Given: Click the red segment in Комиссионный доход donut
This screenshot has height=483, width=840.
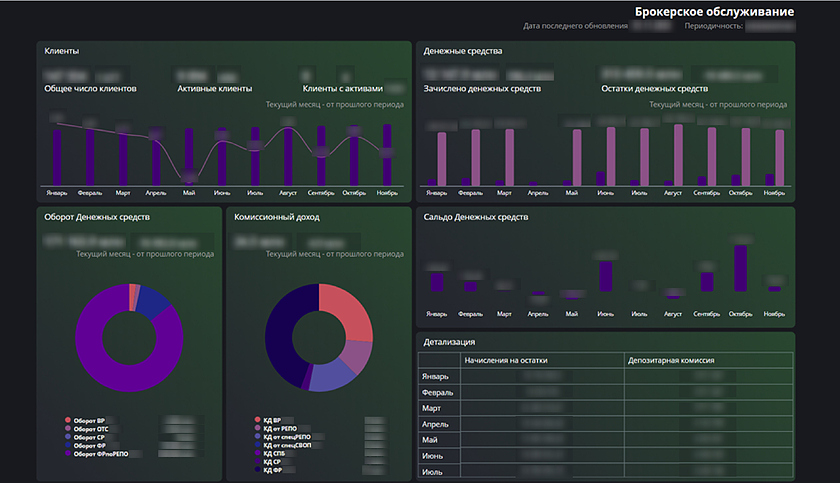Looking at the screenshot, I should (350, 310).
